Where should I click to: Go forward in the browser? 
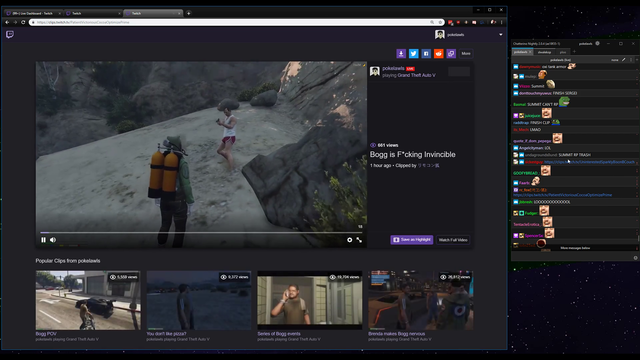15,22
